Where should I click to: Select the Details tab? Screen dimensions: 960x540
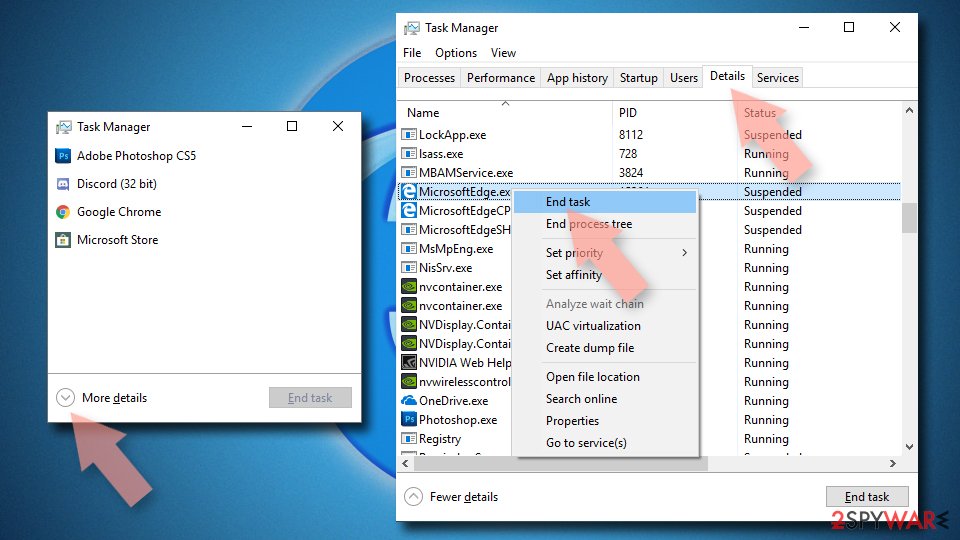point(727,76)
